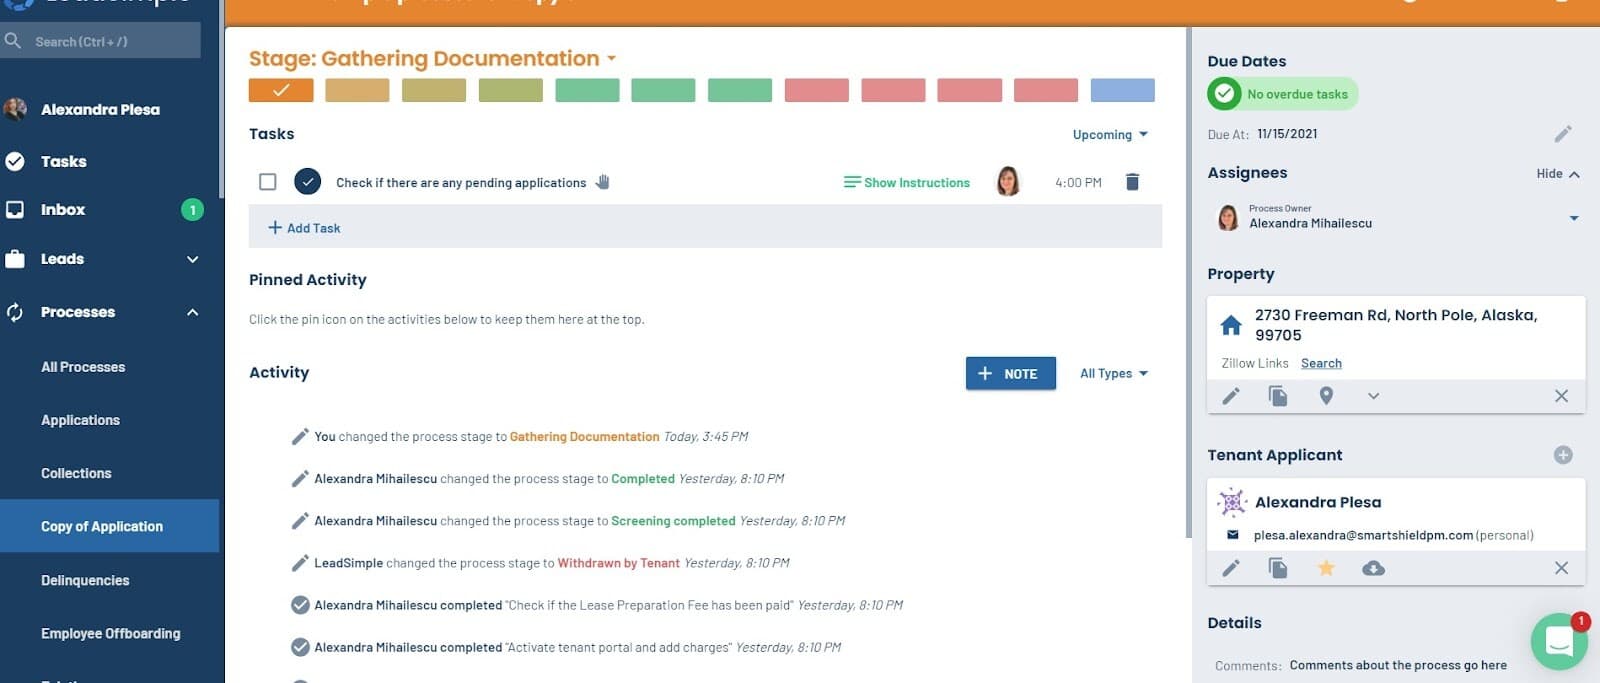This screenshot has width=1600, height=683.
Task: Open the All Types activity filter
Action: pyautogui.click(x=1114, y=373)
